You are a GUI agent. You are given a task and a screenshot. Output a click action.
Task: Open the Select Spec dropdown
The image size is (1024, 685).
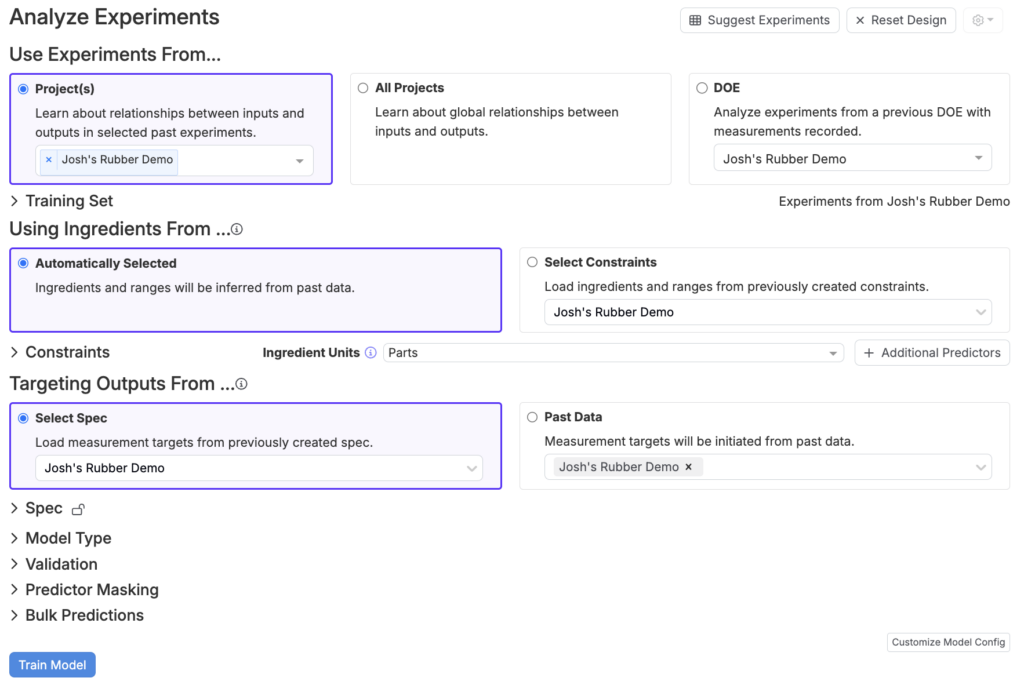point(258,468)
